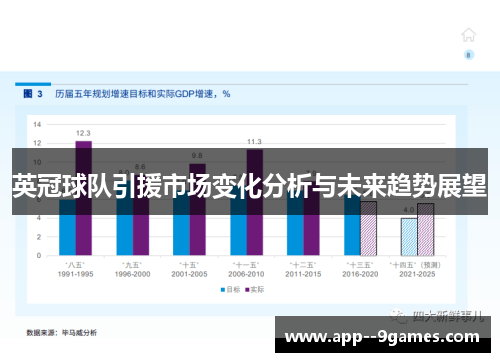Click the 12.3 bar value label
500x362 pixels.
(83, 133)
